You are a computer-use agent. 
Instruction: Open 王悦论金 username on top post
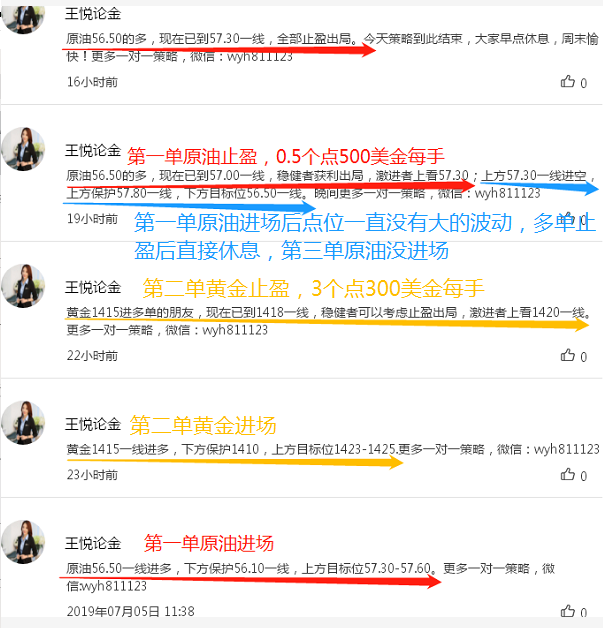click(x=93, y=14)
